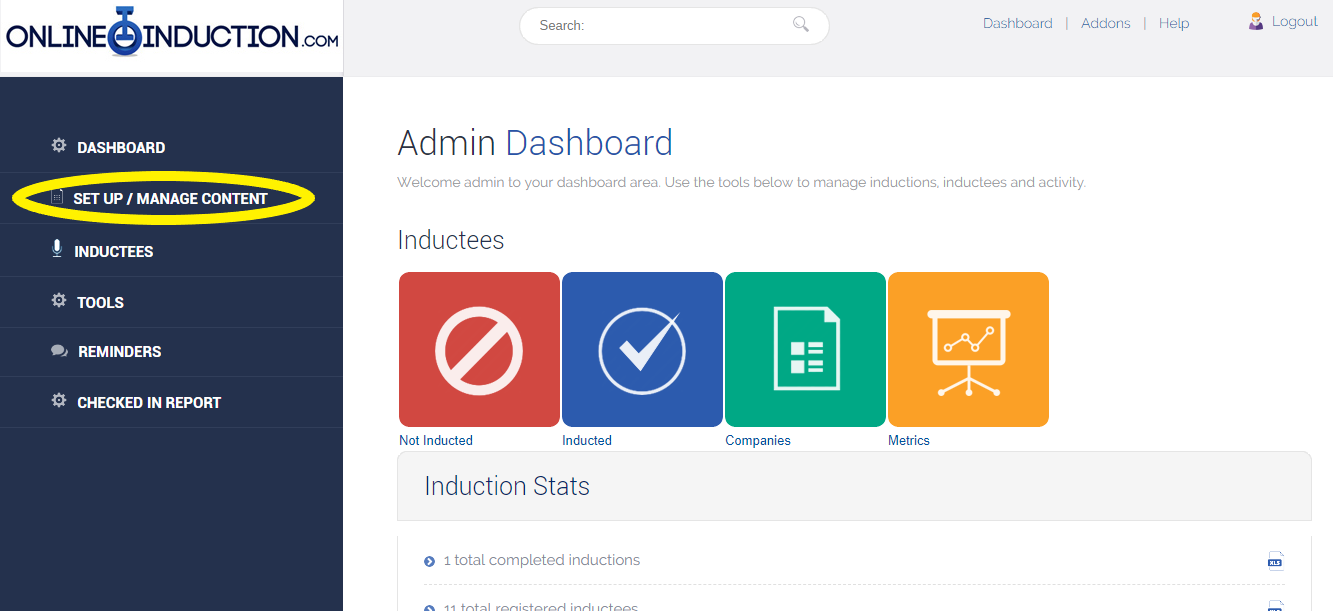Go to Checked In Report

[x=149, y=403]
